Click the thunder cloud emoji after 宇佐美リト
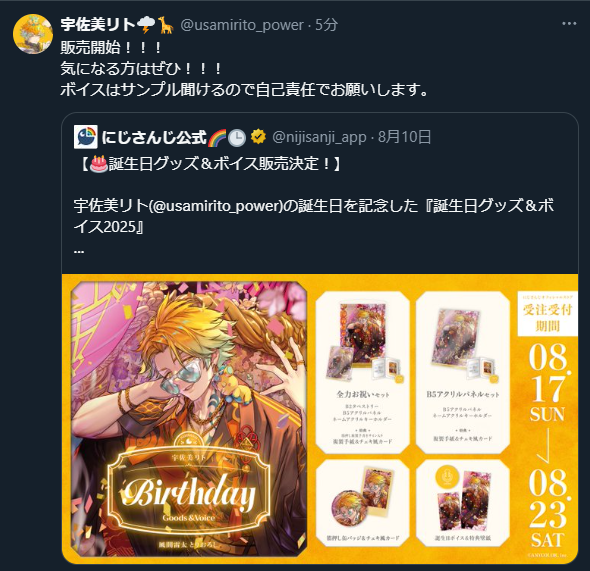Image resolution: width=590 pixels, height=571 pixels. (x=146, y=26)
